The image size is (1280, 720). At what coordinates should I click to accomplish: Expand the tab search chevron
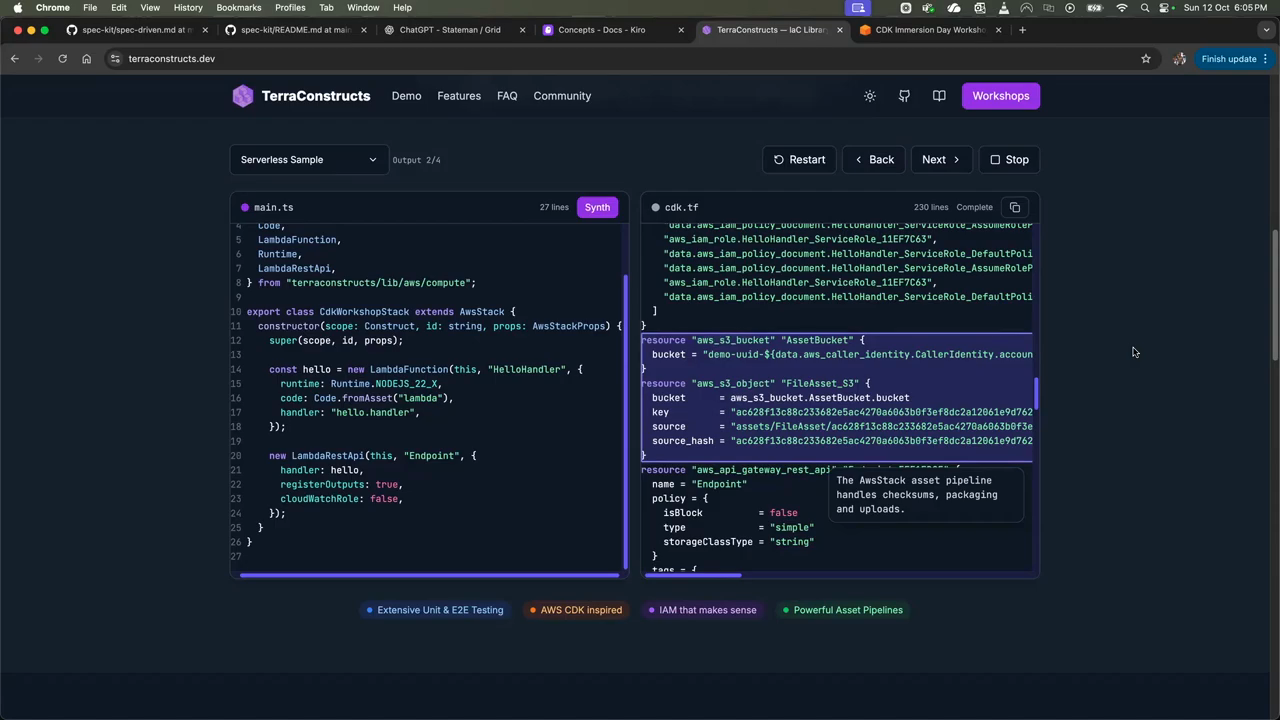[x=1264, y=30]
